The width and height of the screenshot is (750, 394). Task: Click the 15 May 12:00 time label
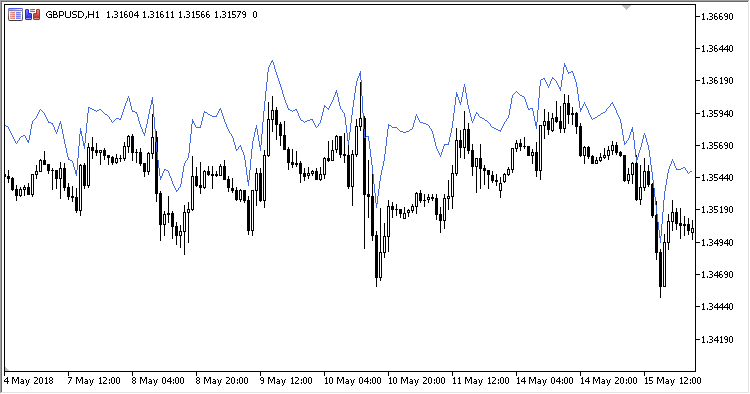coord(673,381)
